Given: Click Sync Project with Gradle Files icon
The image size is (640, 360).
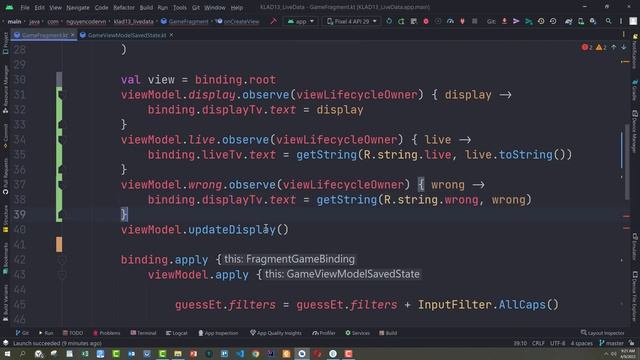Looking at the screenshot, I should 568,21.
